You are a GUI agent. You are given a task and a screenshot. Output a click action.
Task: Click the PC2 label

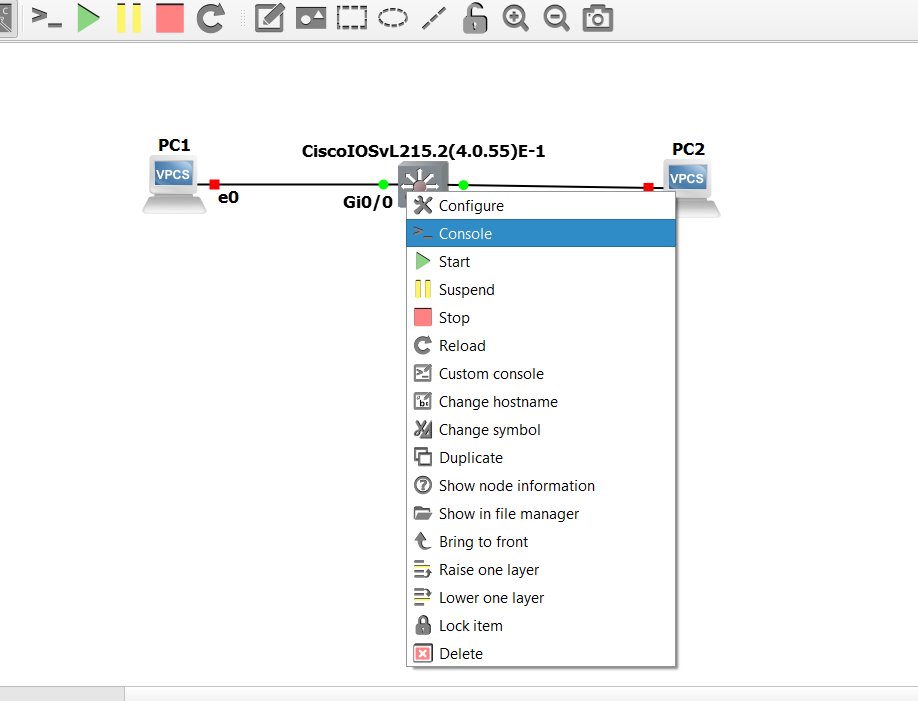tap(688, 149)
